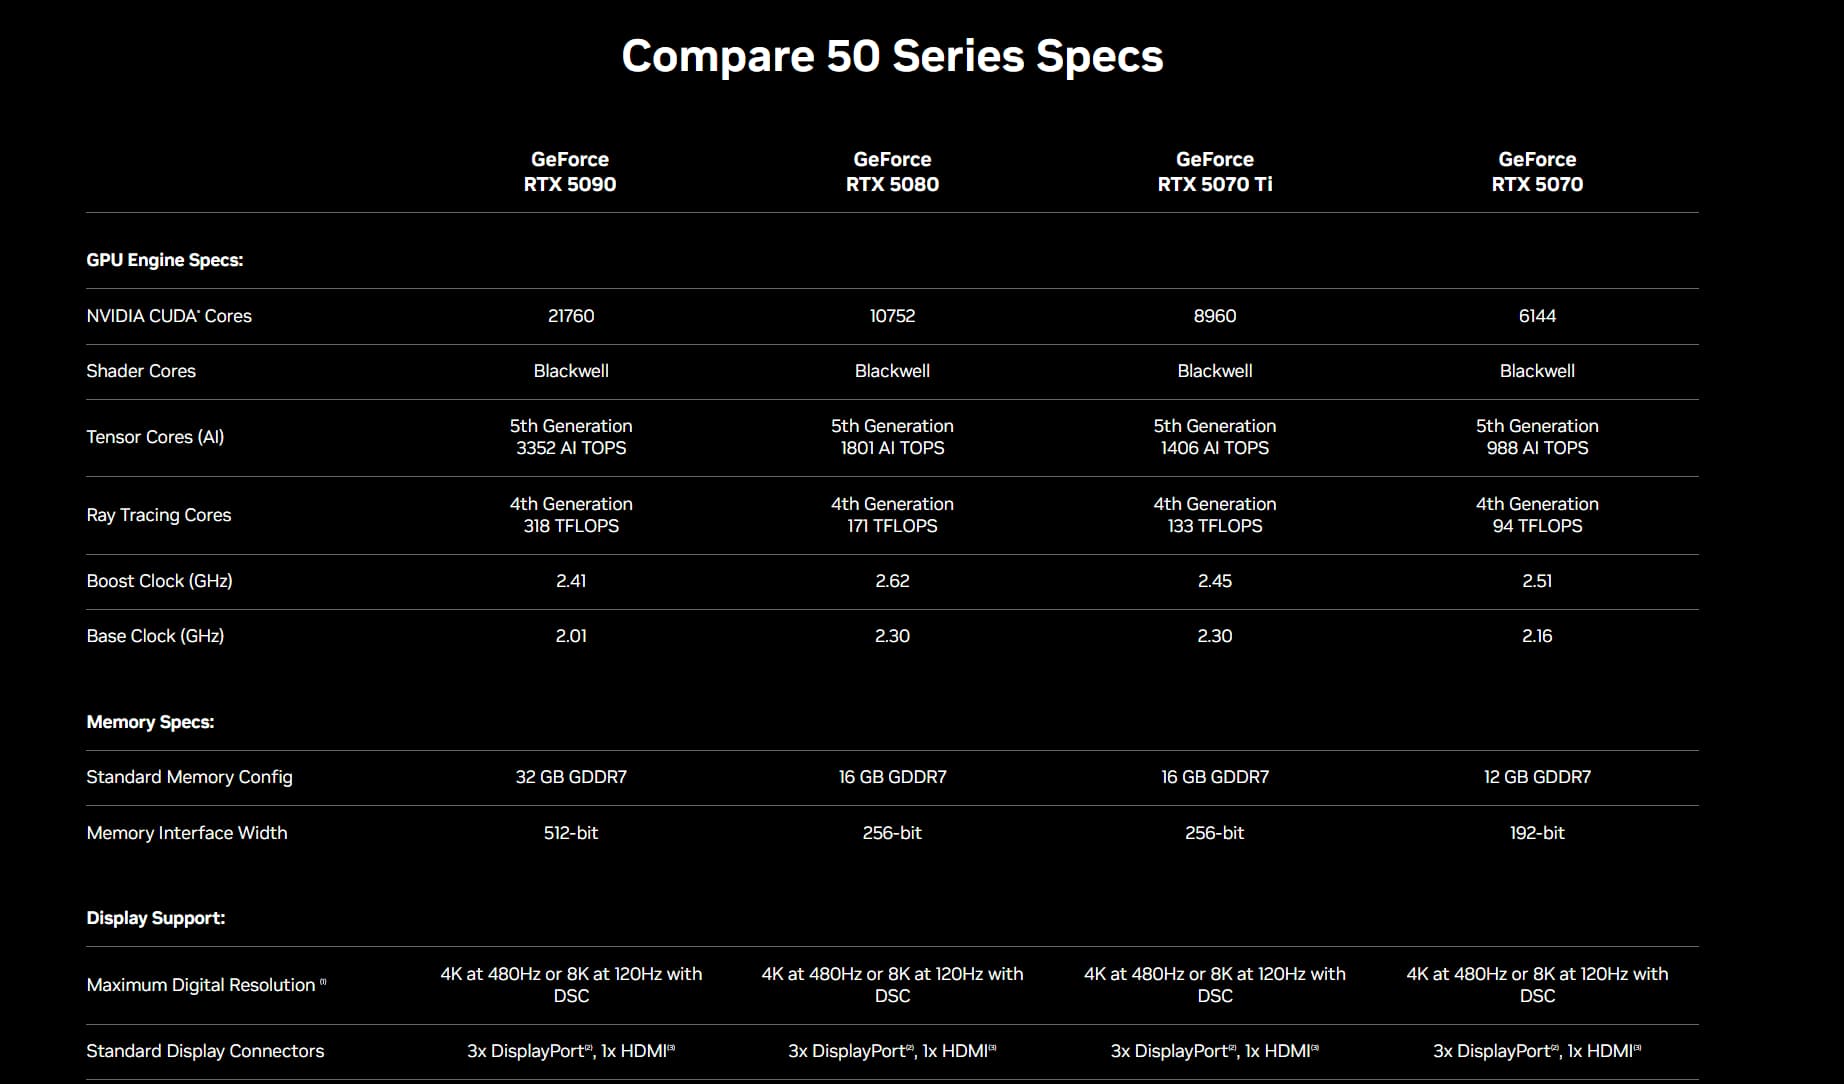
Task: Click the Memory Interface Width row label
Action: pyautogui.click(x=187, y=833)
